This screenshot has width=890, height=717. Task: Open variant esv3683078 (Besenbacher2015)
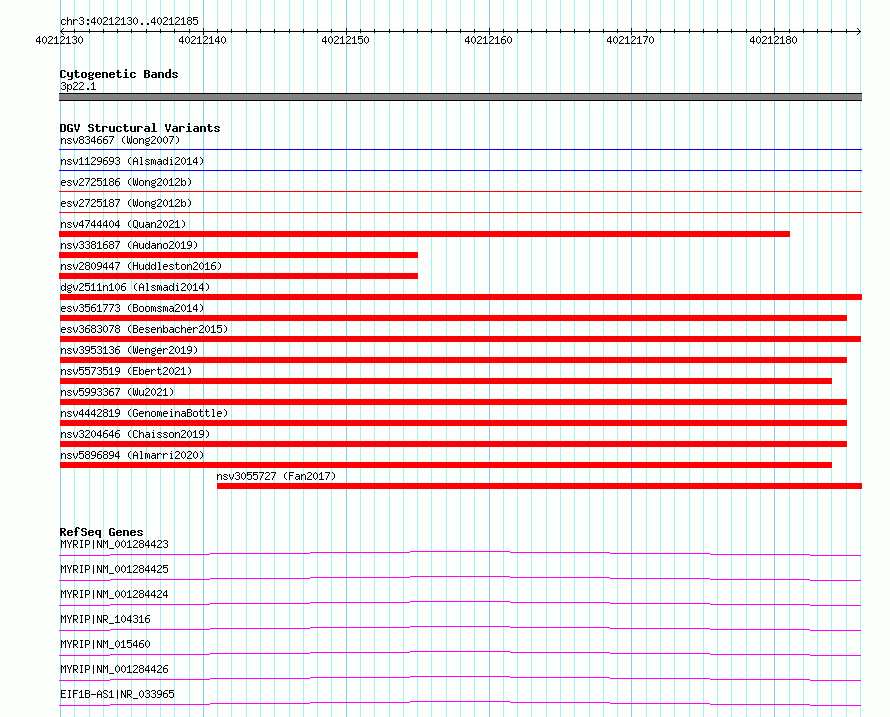[x=144, y=329]
